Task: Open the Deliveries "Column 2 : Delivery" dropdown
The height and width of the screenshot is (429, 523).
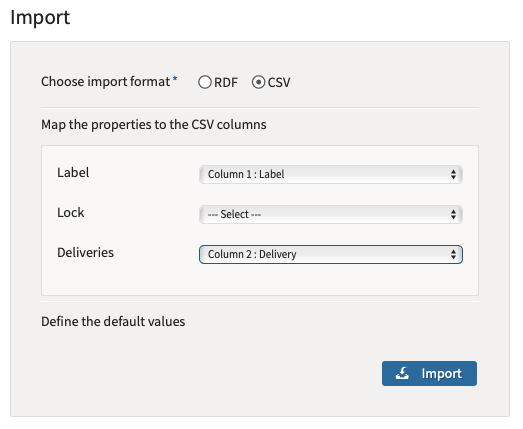Action: [331, 254]
